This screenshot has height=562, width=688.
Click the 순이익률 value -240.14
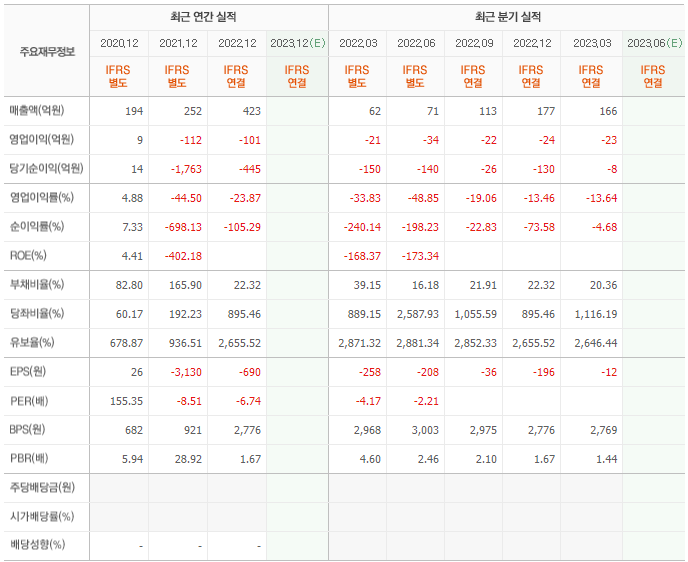pos(362,227)
